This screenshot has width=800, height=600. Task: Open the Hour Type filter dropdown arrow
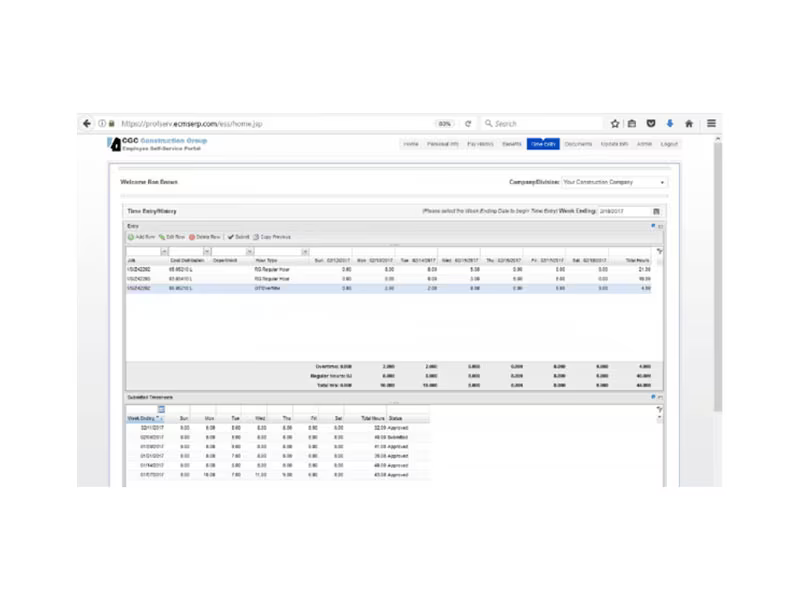(305, 252)
